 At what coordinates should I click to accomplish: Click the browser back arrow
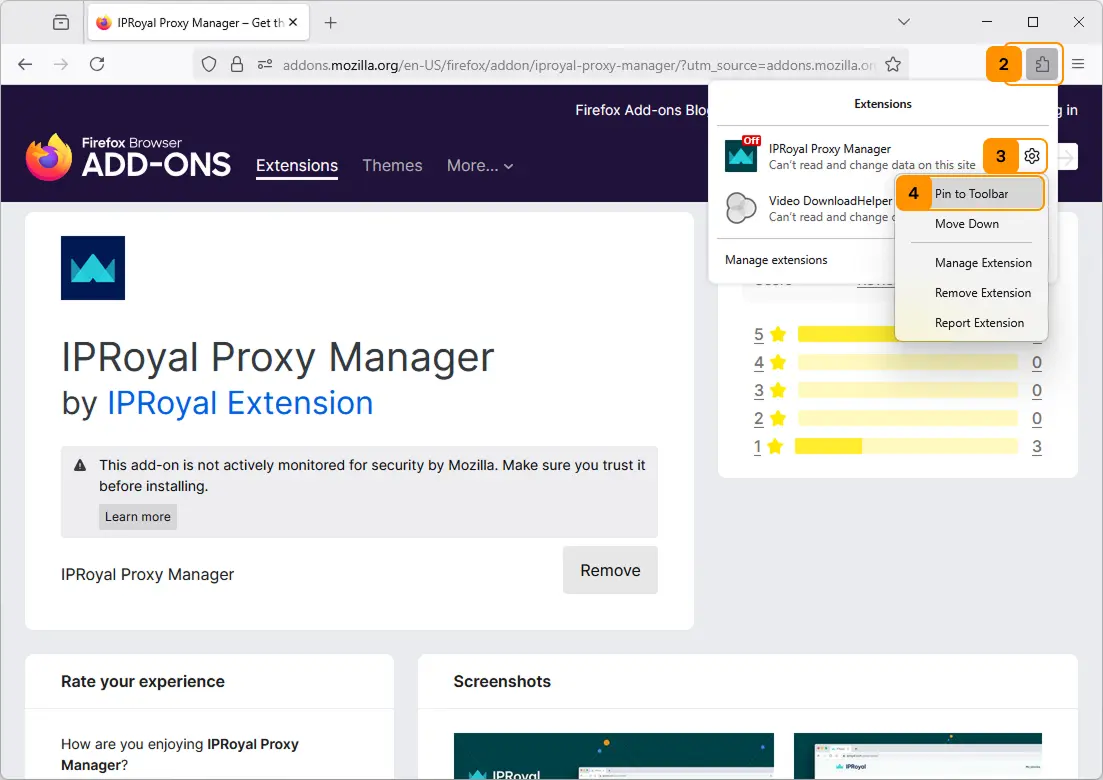(25, 65)
